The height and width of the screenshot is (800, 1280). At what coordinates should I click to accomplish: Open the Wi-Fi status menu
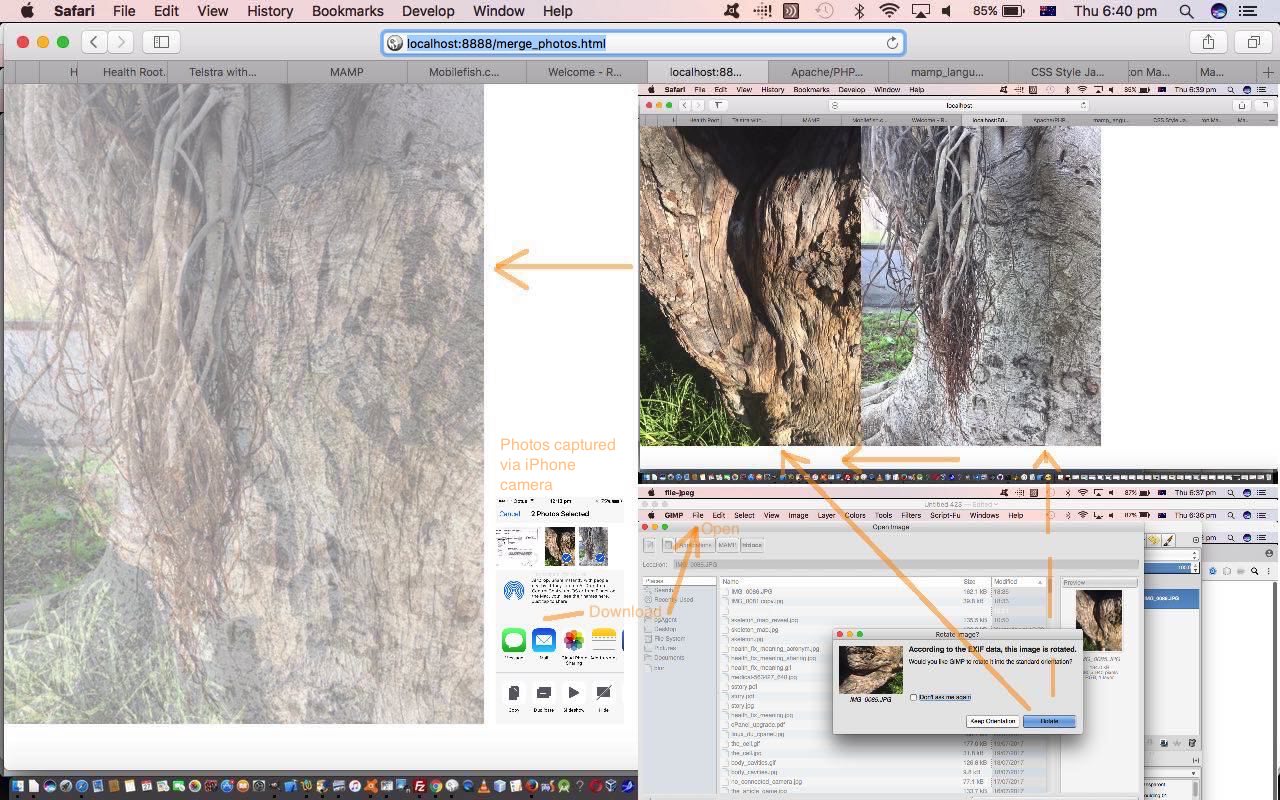point(889,11)
